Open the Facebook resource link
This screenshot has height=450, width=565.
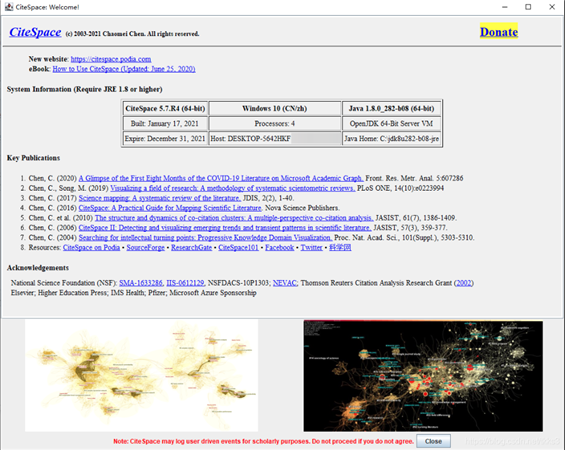pyautogui.click(x=280, y=248)
